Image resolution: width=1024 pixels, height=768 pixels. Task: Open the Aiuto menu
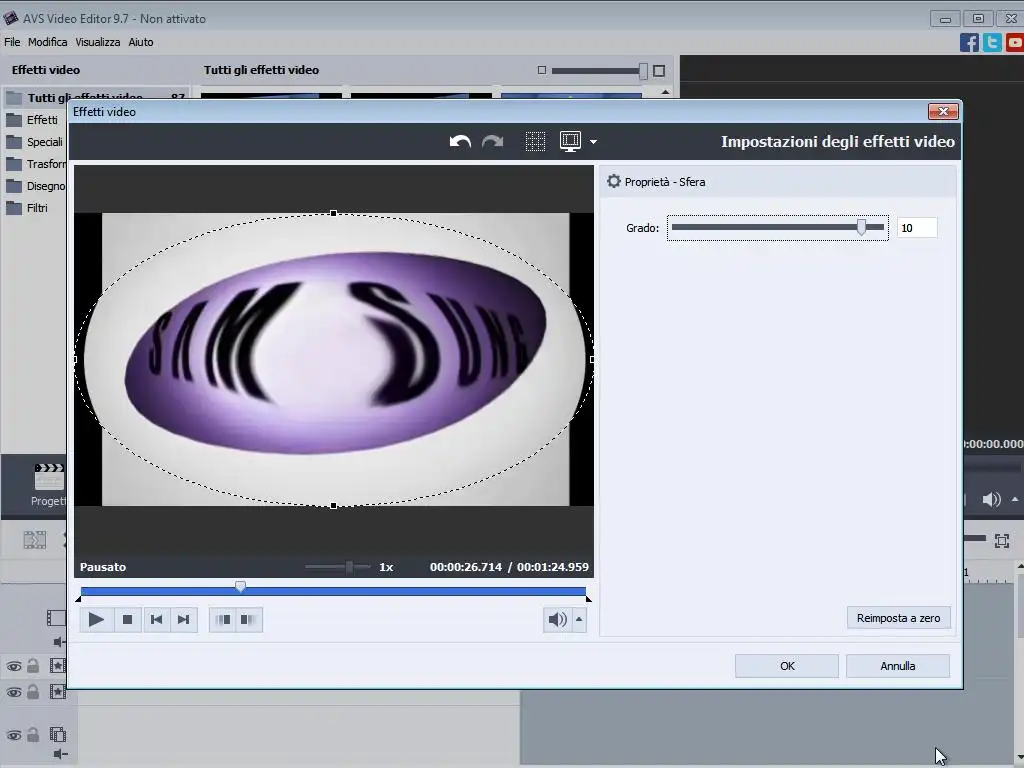[x=140, y=42]
